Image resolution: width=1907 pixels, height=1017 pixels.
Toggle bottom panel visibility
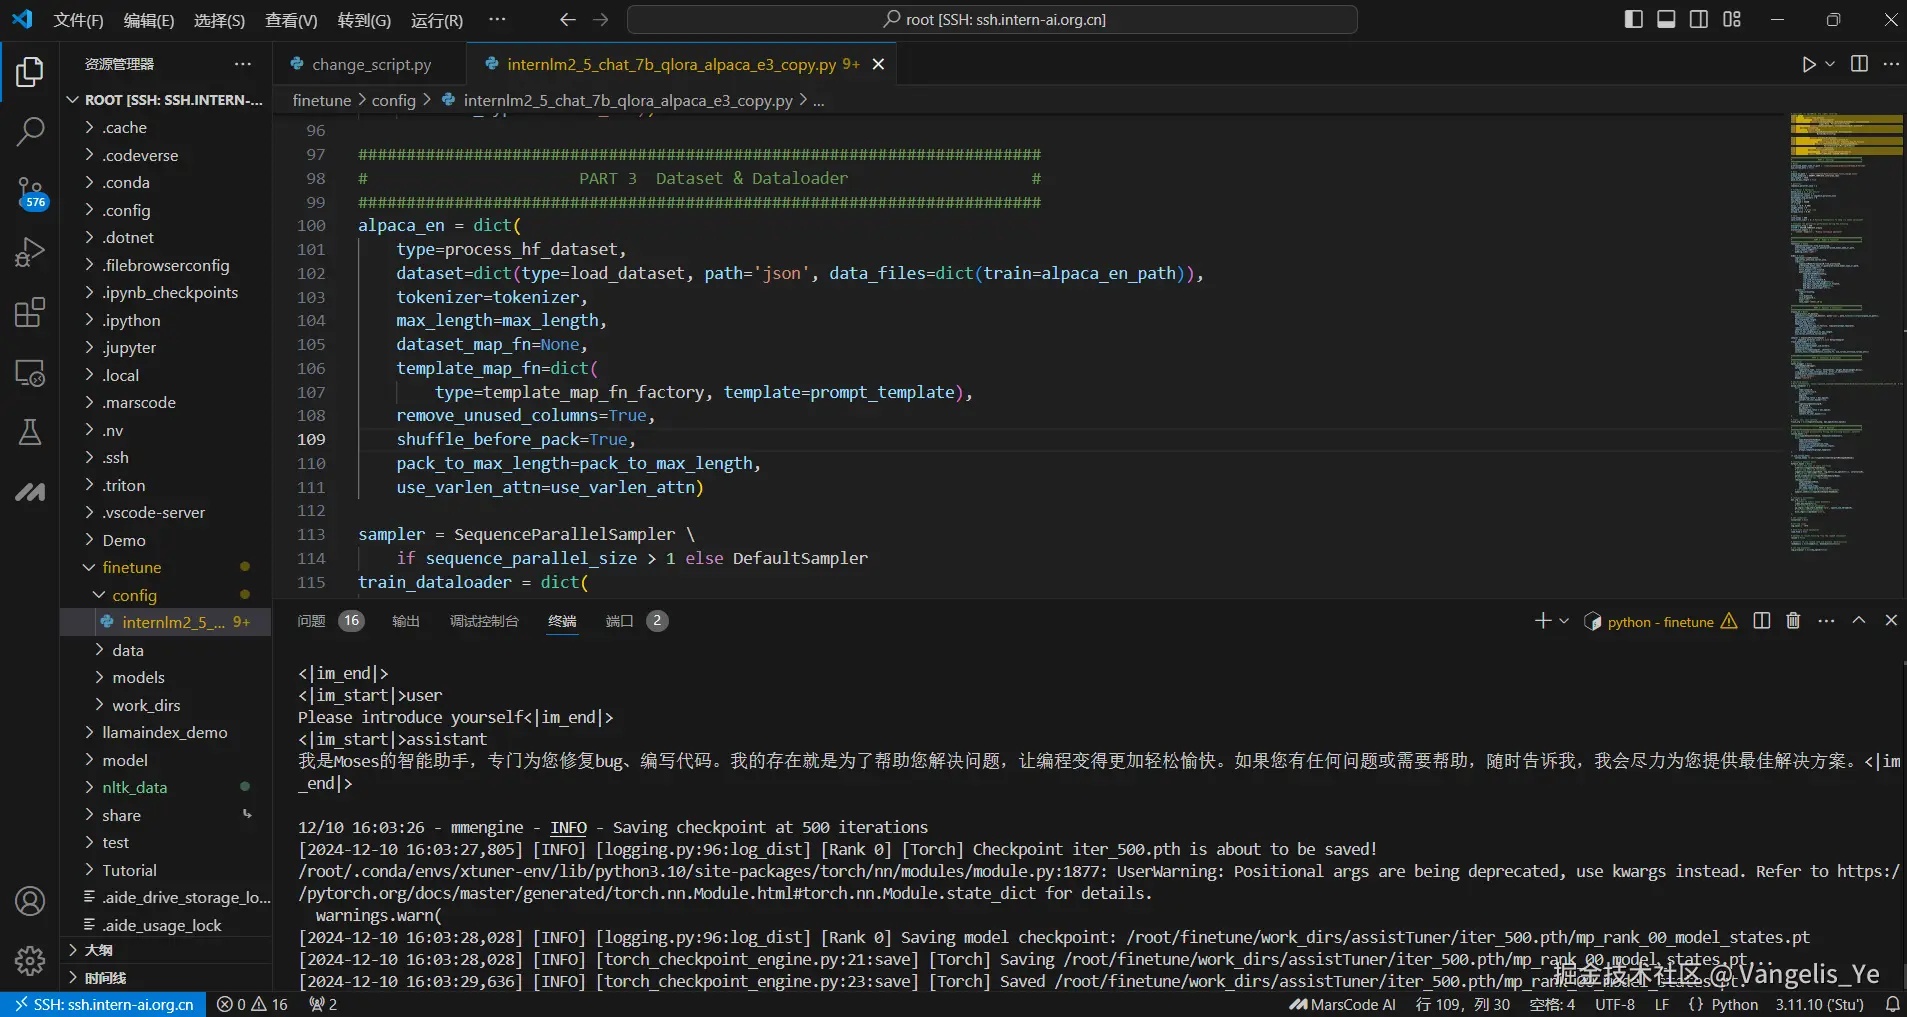point(1666,20)
